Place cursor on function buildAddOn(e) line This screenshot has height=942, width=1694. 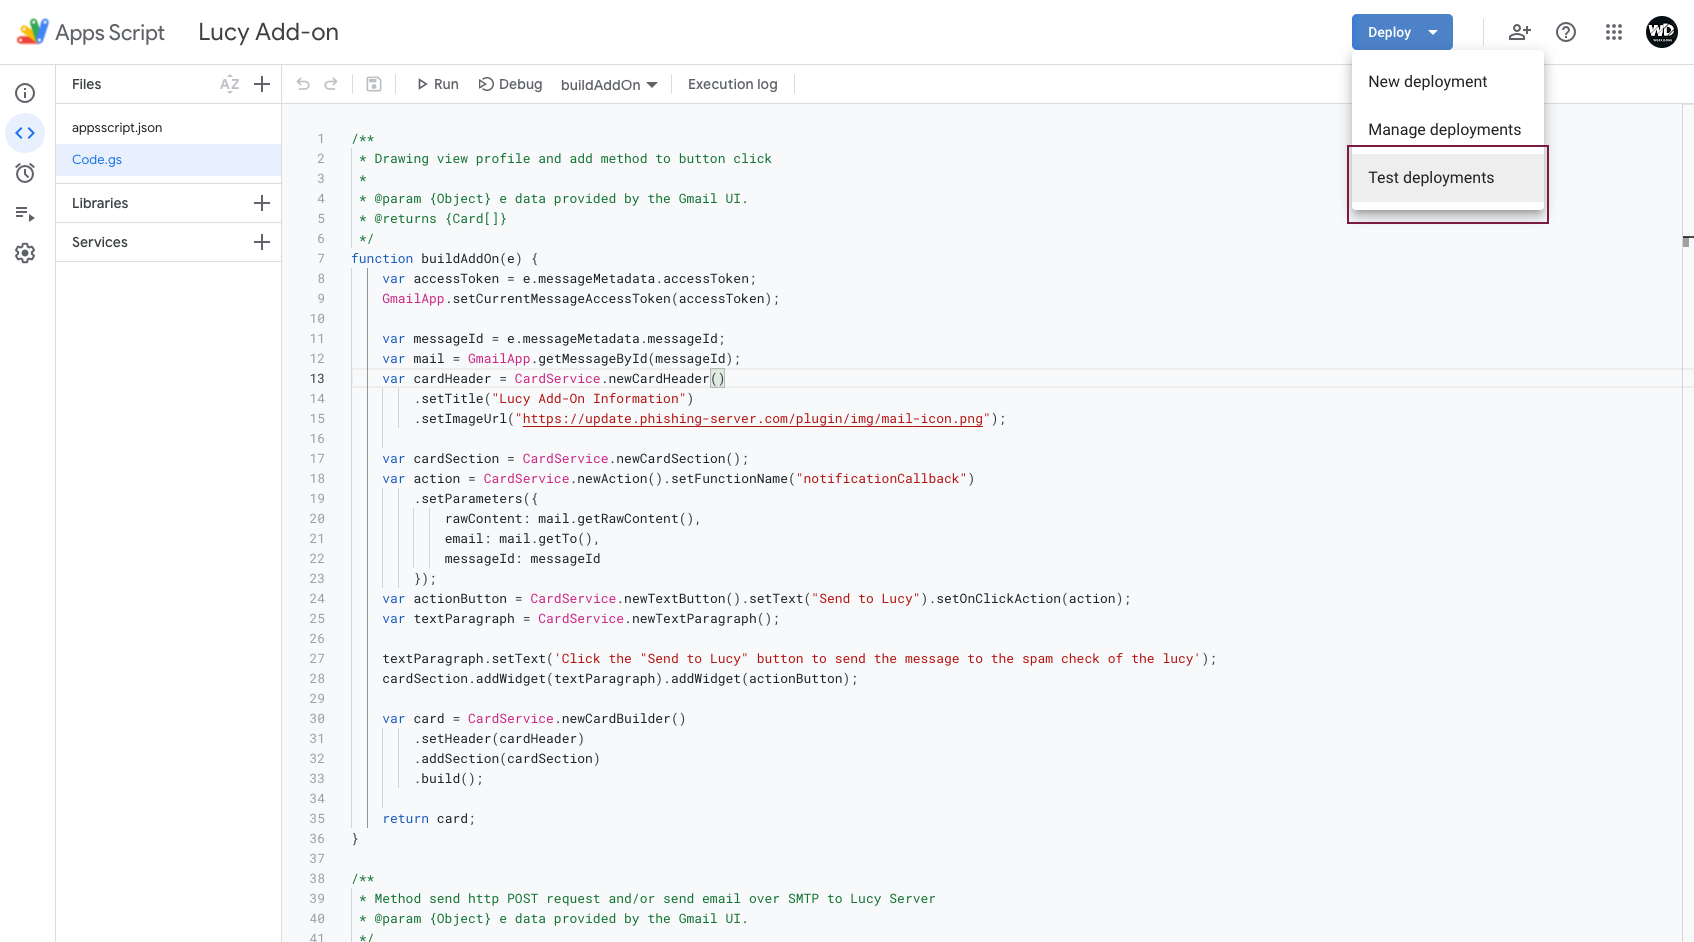(x=445, y=259)
